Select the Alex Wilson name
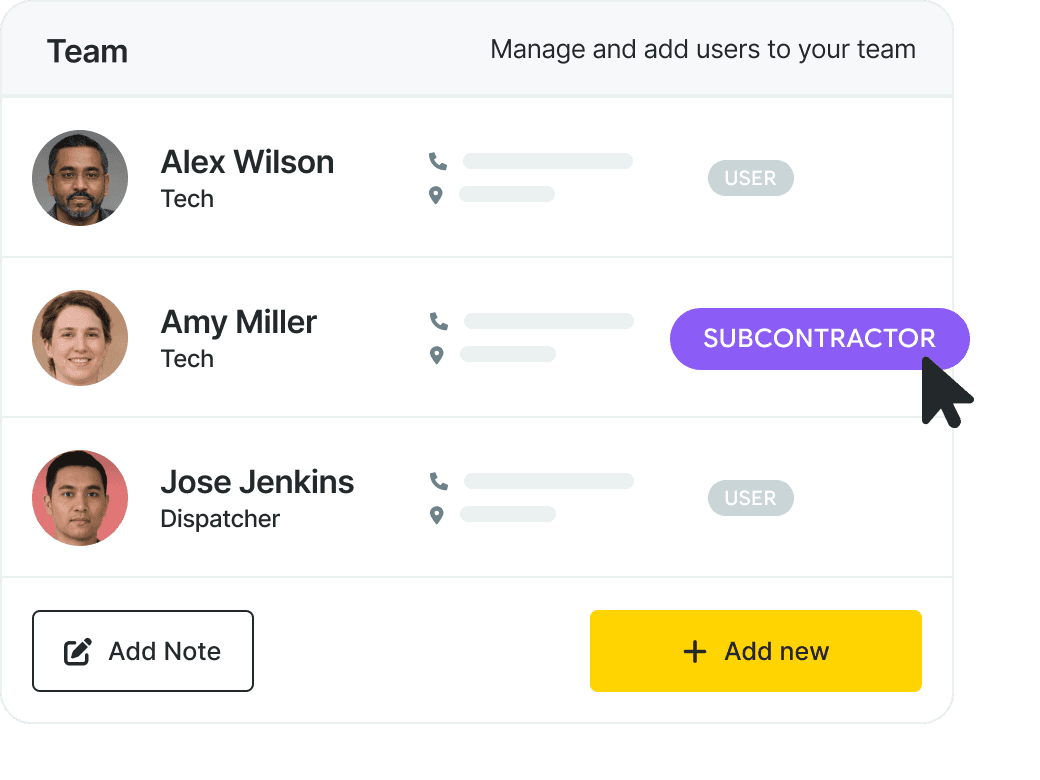 tap(247, 162)
